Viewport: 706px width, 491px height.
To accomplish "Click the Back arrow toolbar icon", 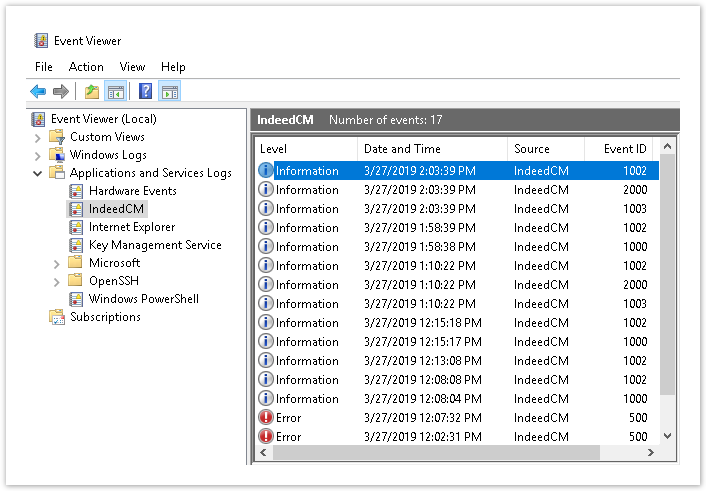I will click(x=39, y=92).
